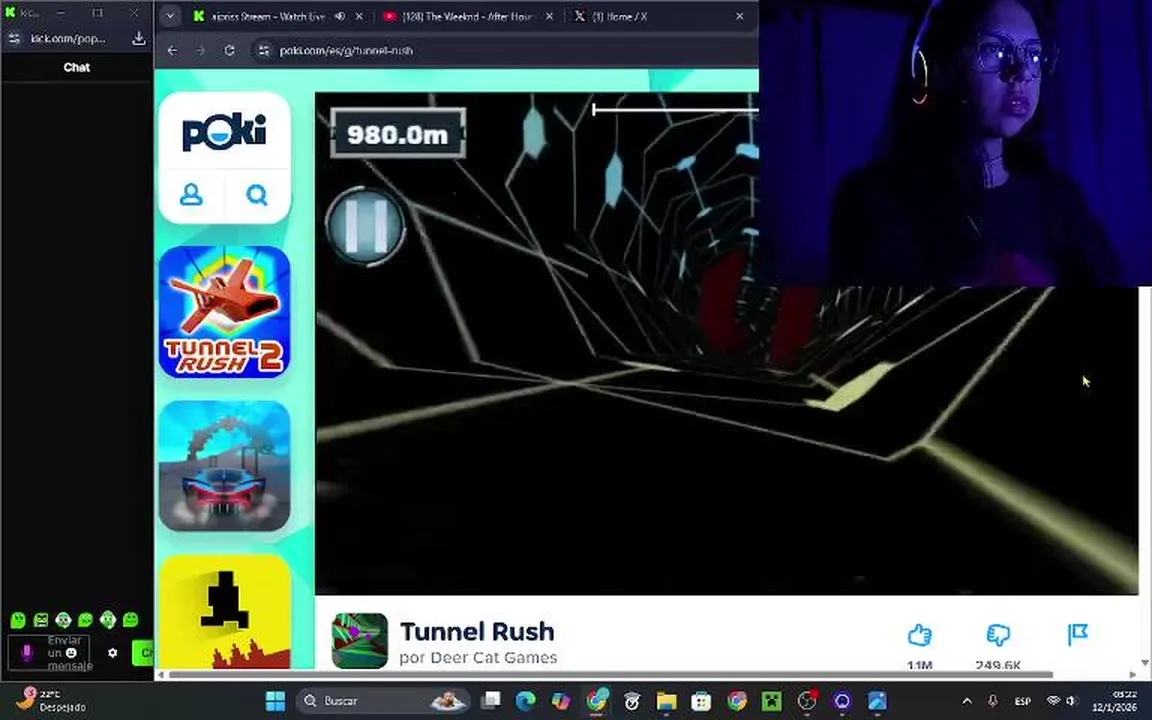Click the 980.0m distance counter

[x=397, y=134]
